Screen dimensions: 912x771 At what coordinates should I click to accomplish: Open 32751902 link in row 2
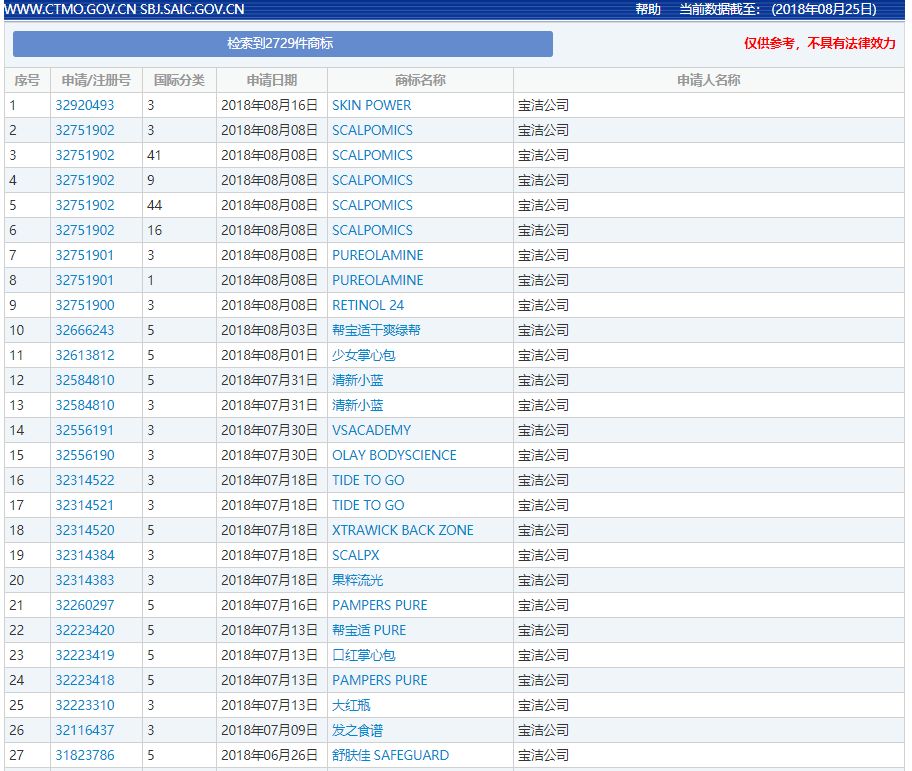[x=85, y=130]
